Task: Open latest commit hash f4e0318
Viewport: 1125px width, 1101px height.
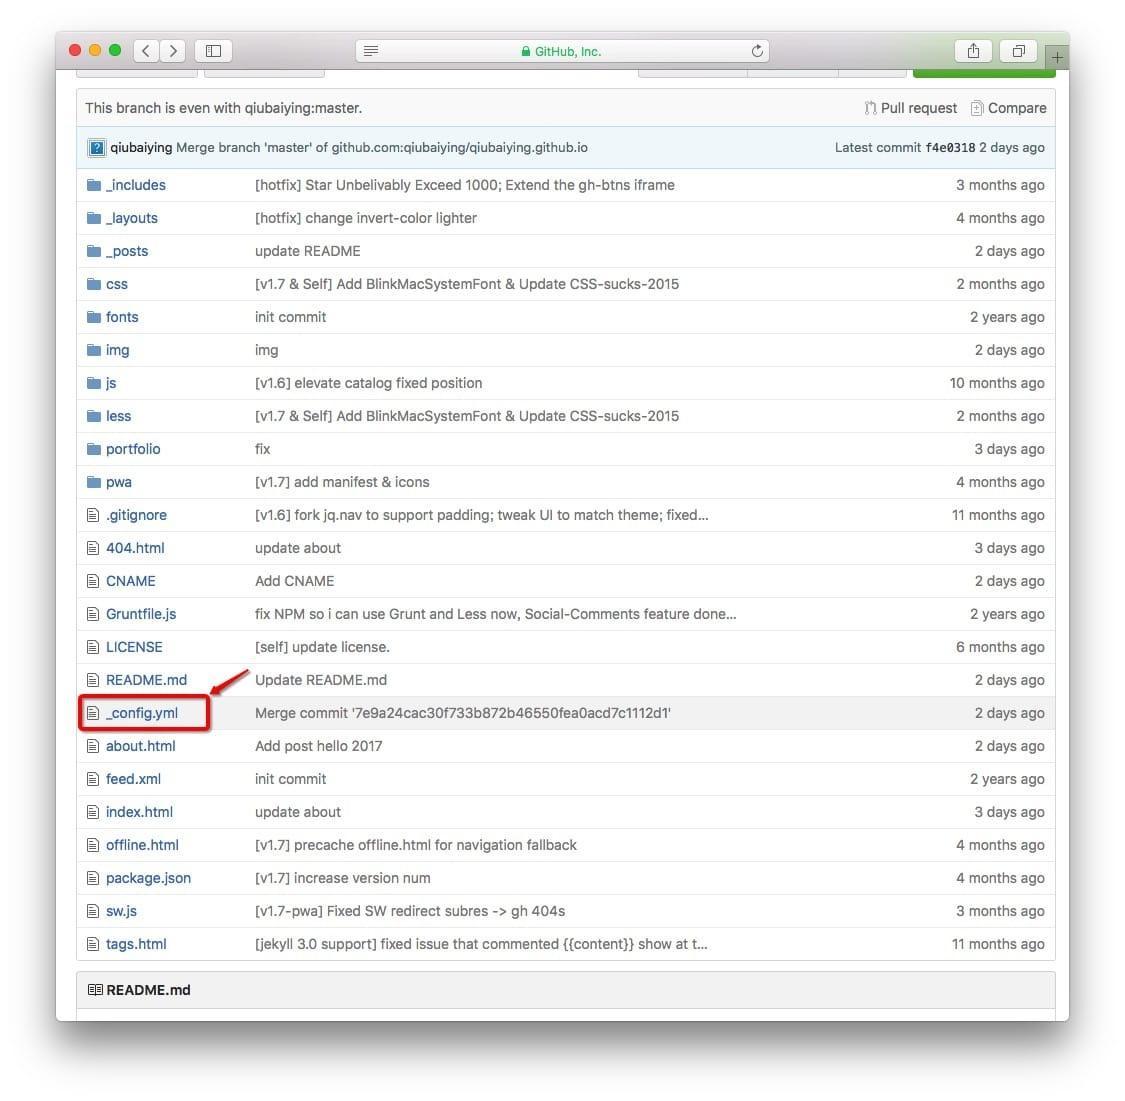Action: [949, 148]
